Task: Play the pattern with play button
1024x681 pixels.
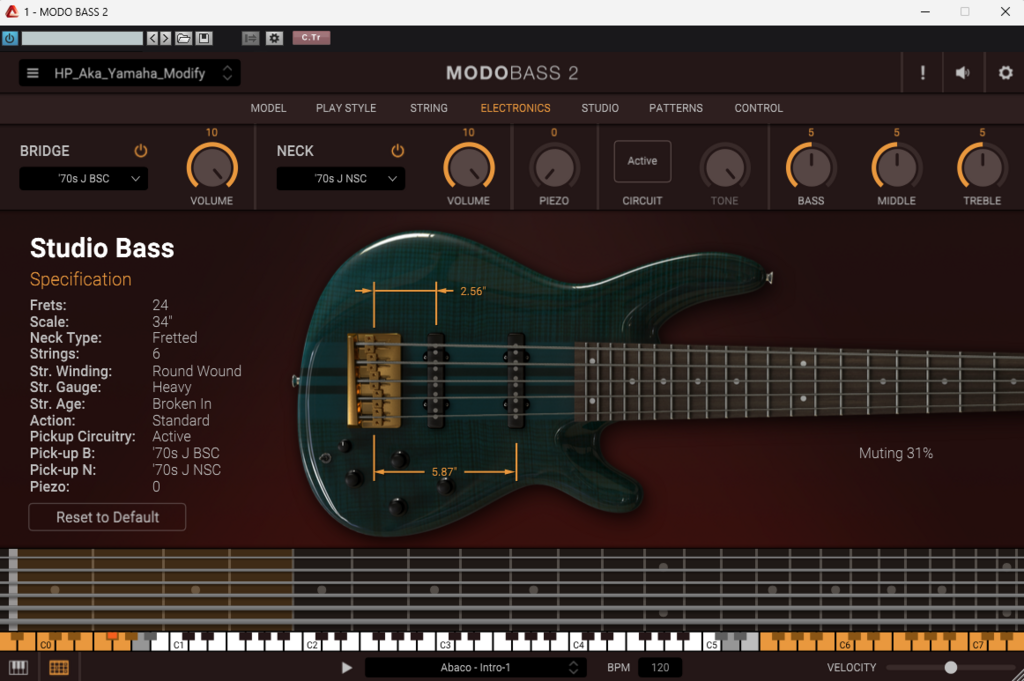Action: (x=347, y=667)
